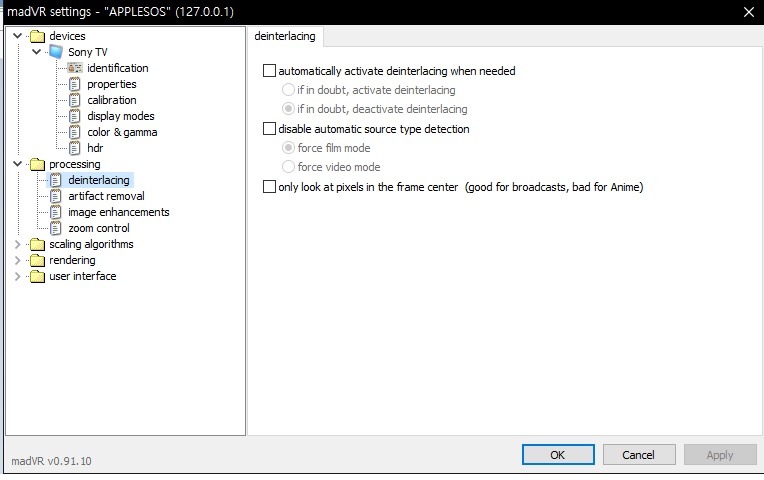Click the zoom control page icon

[56, 228]
